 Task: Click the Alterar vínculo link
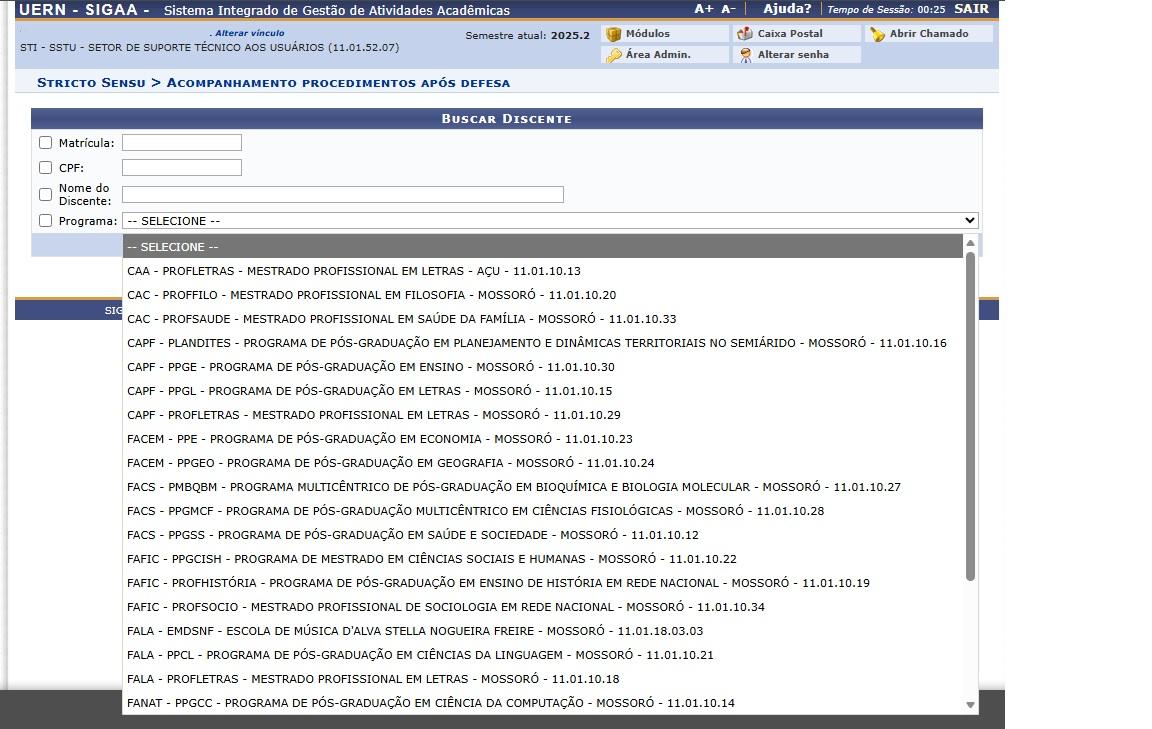[249, 33]
